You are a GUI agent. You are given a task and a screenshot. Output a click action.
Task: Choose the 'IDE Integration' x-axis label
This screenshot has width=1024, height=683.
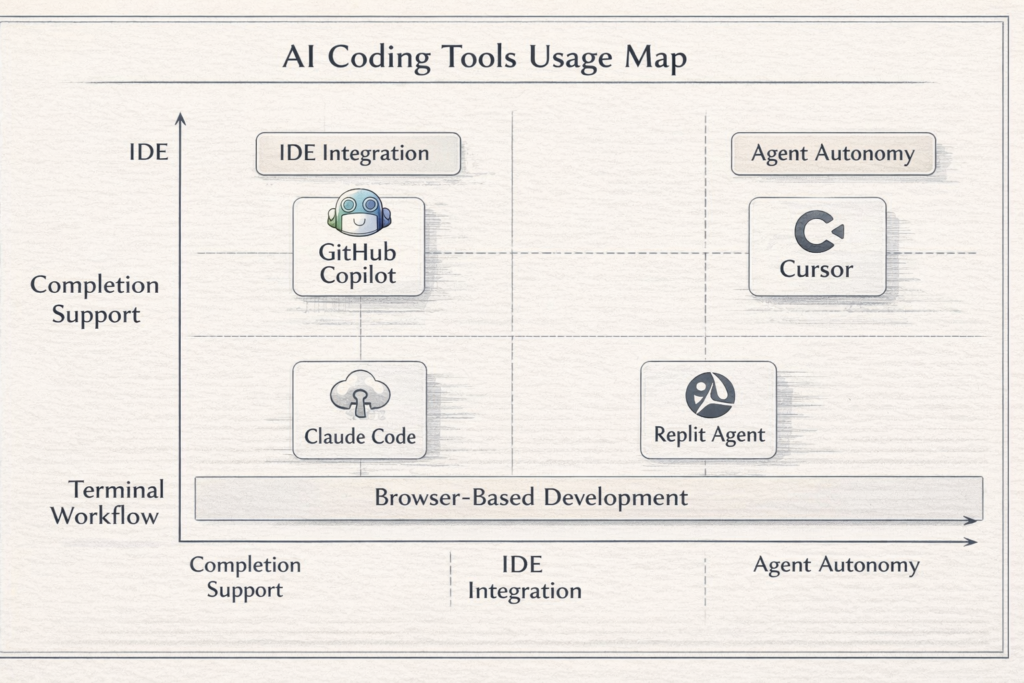(x=524, y=578)
